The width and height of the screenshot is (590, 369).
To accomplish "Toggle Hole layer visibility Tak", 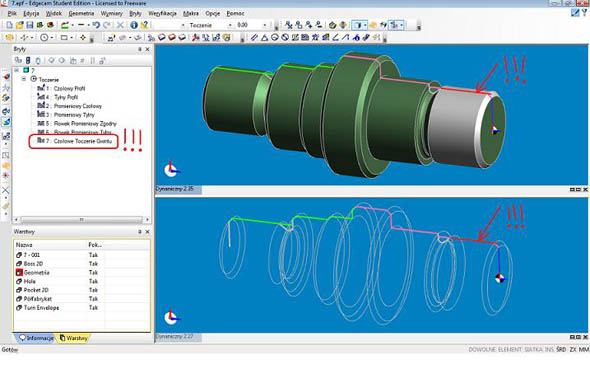I will pos(93,281).
